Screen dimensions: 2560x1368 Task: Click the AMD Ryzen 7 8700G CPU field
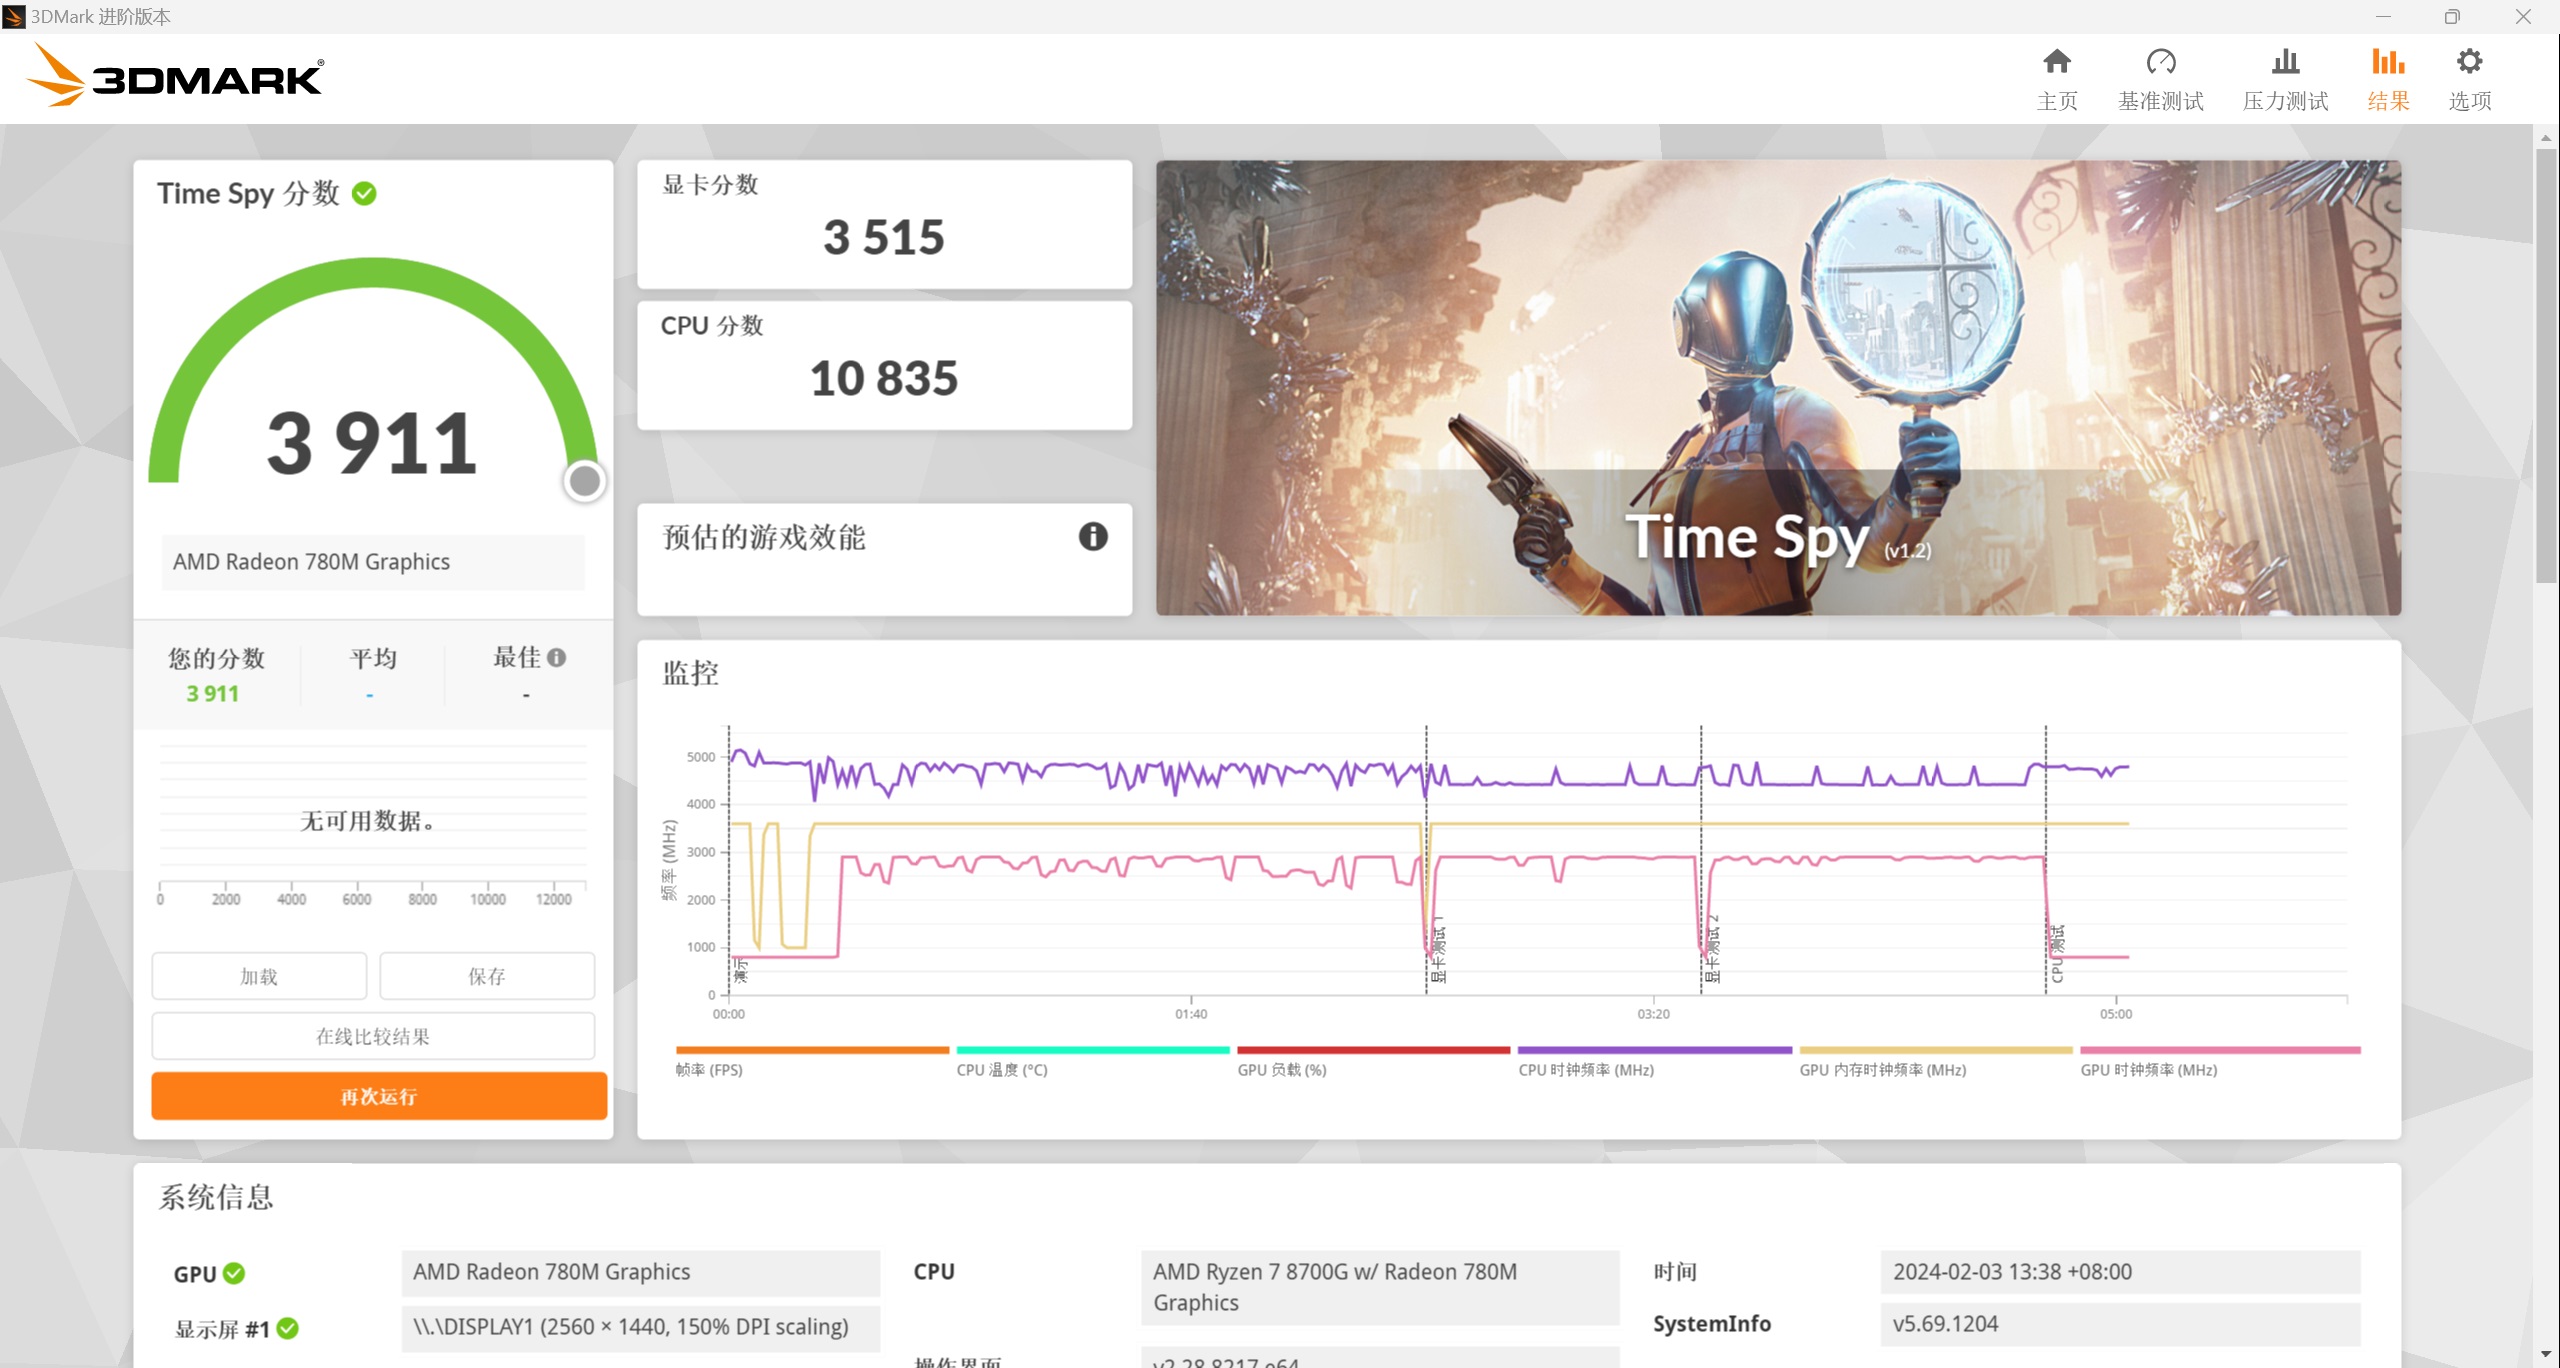1380,1288
